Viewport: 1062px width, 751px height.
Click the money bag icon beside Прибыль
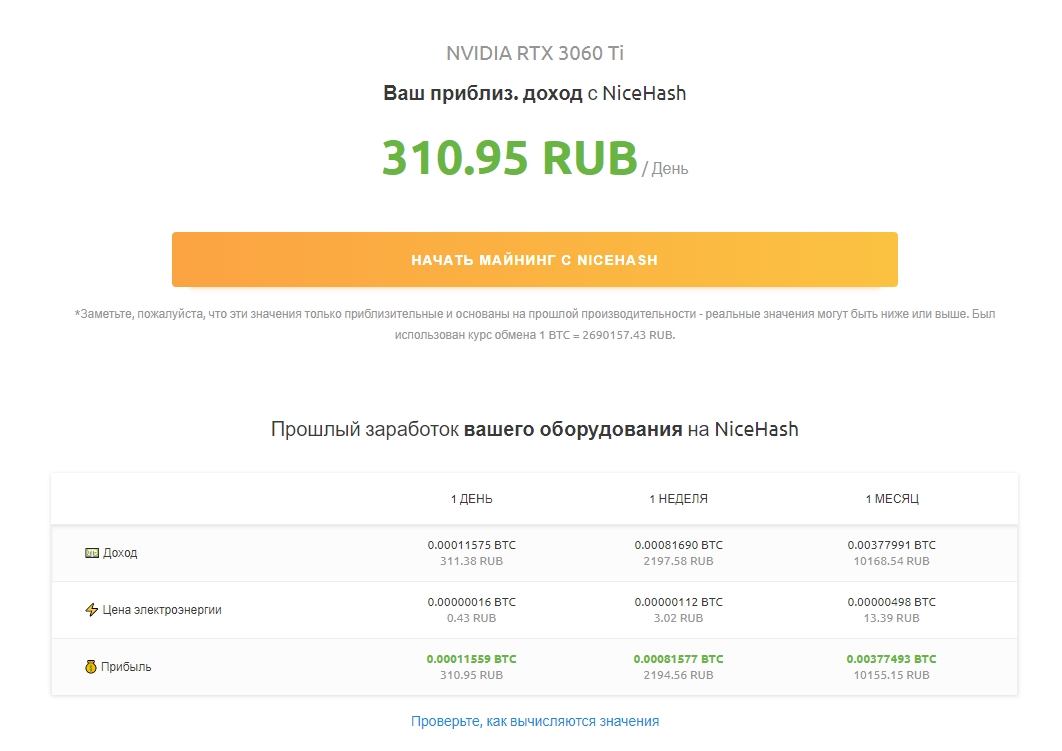click(91, 667)
